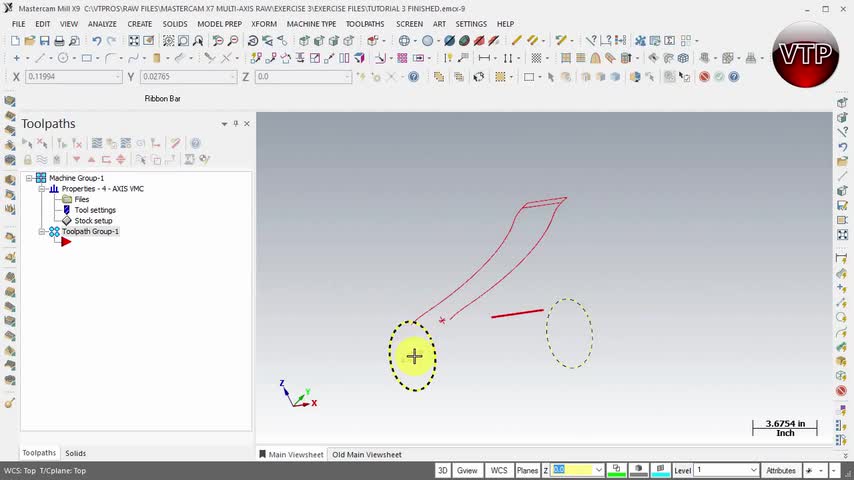Open the TOOLPATHS menu
Screen dimensions: 854x480
click(365, 24)
